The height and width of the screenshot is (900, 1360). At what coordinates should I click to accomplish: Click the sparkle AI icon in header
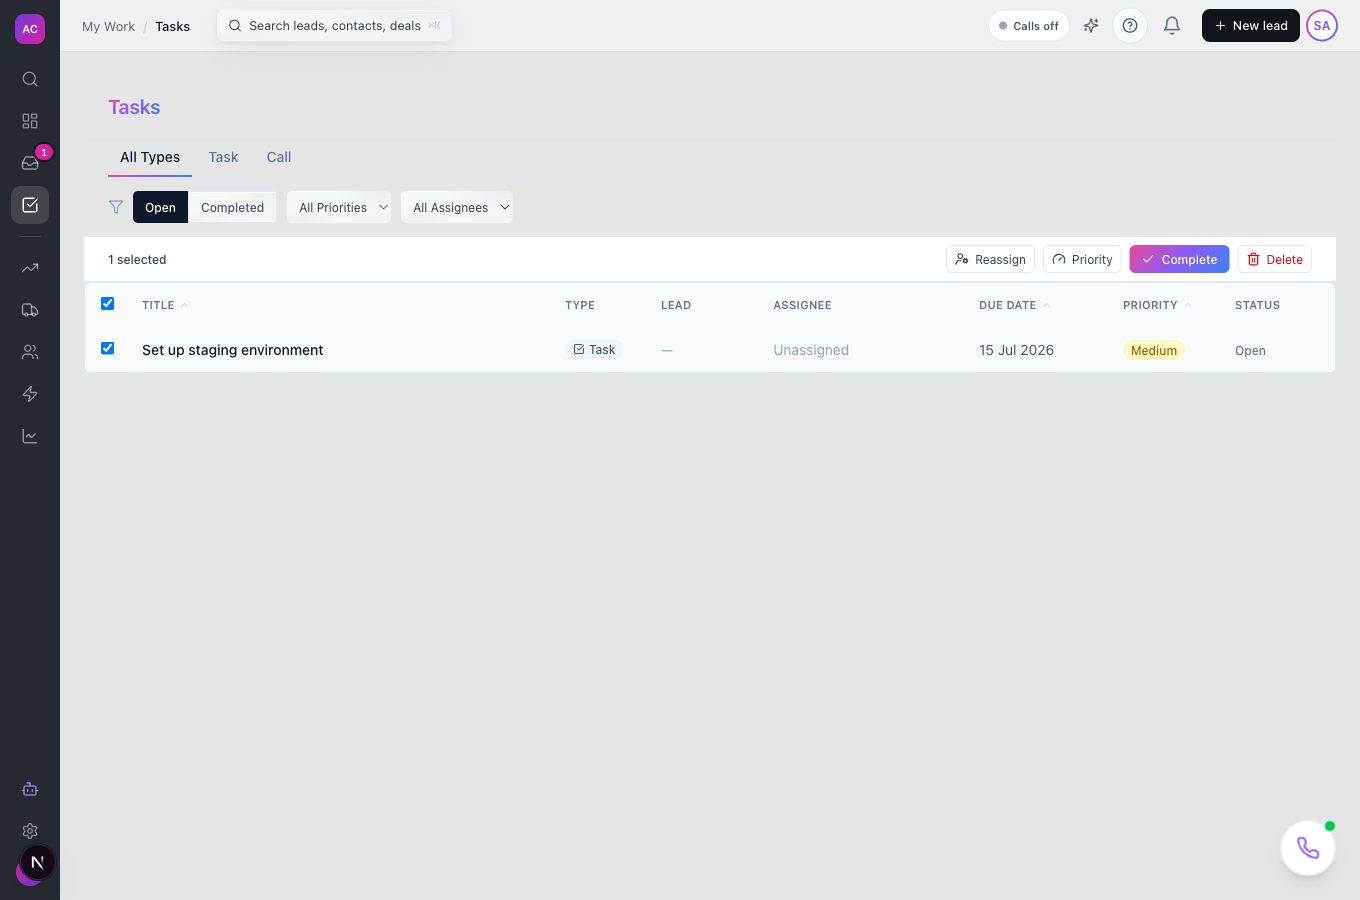tap(1091, 26)
